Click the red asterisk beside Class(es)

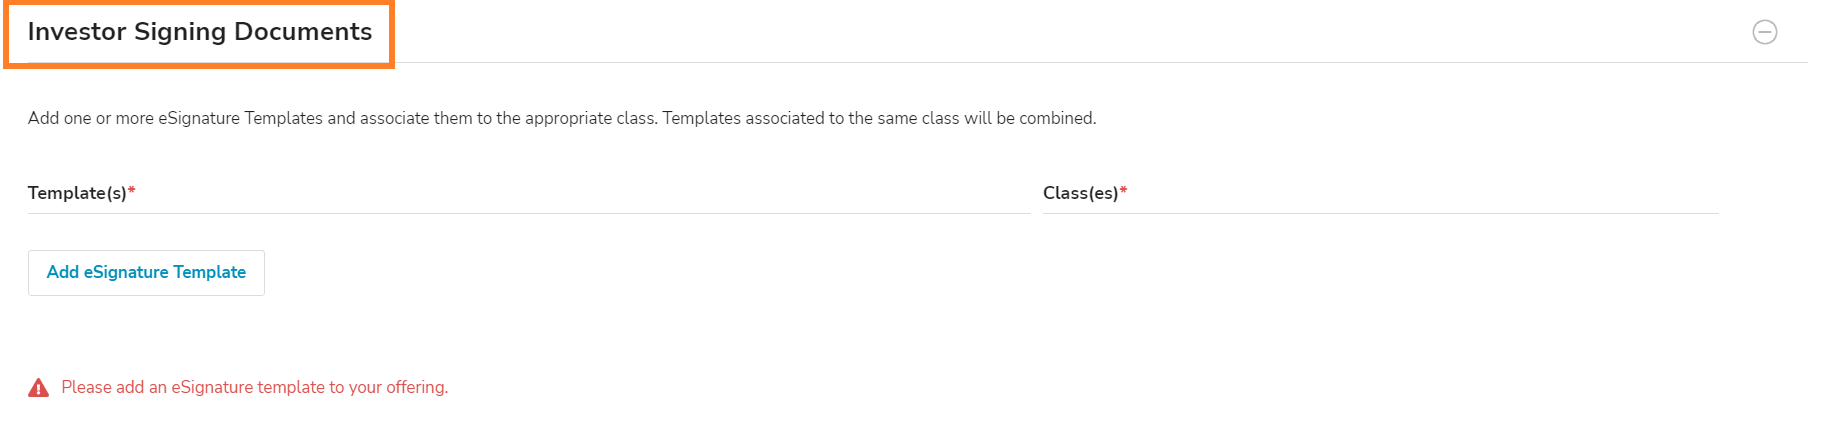point(1123,190)
